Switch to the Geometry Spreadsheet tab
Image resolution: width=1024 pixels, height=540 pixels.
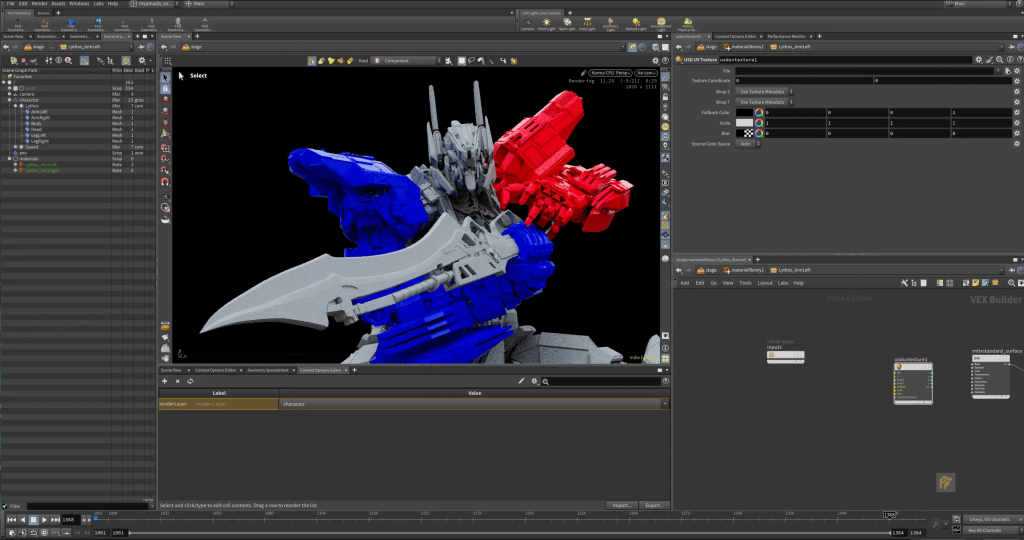click(x=268, y=370)
